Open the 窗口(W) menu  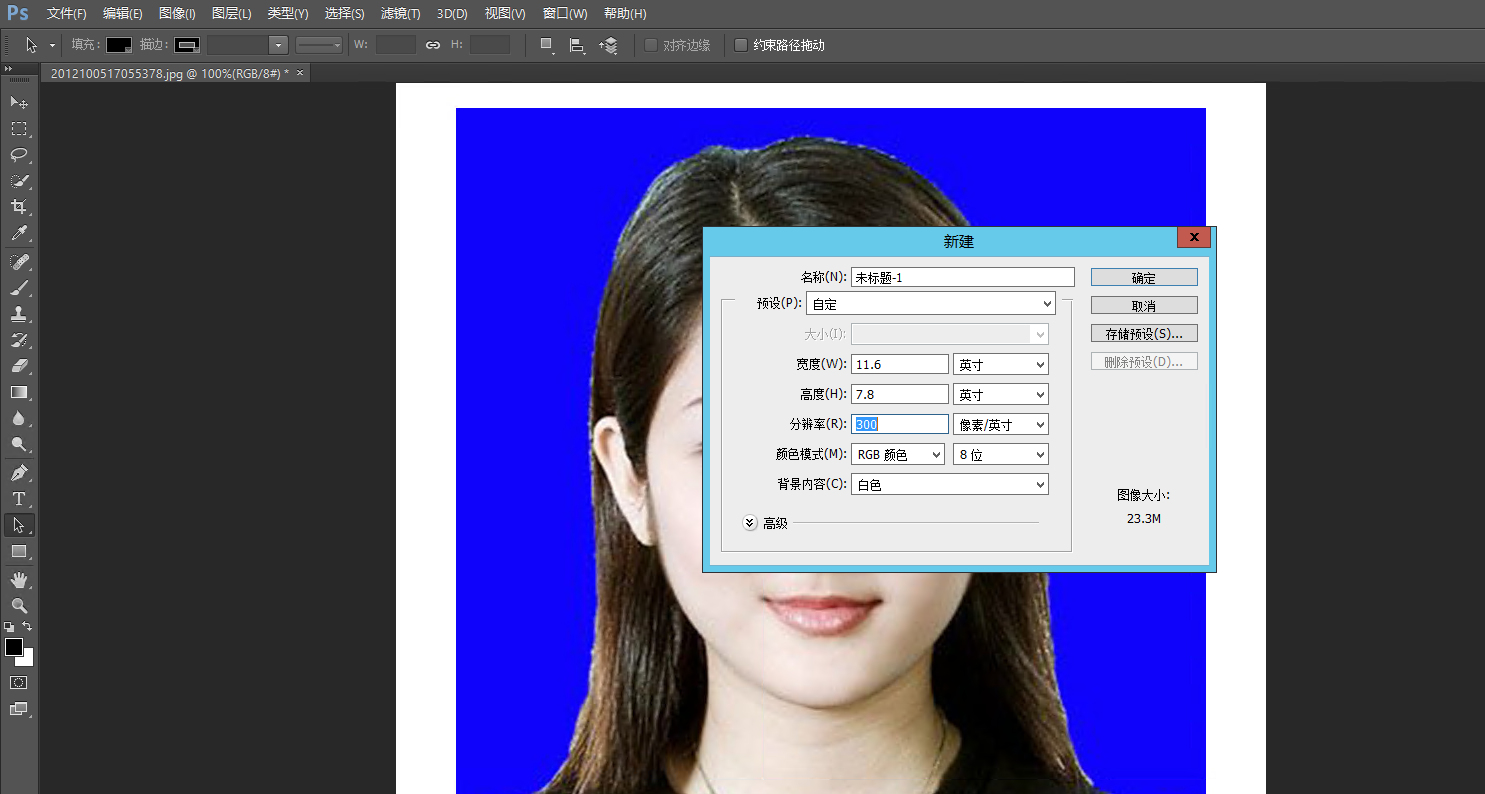click(565, 14)
